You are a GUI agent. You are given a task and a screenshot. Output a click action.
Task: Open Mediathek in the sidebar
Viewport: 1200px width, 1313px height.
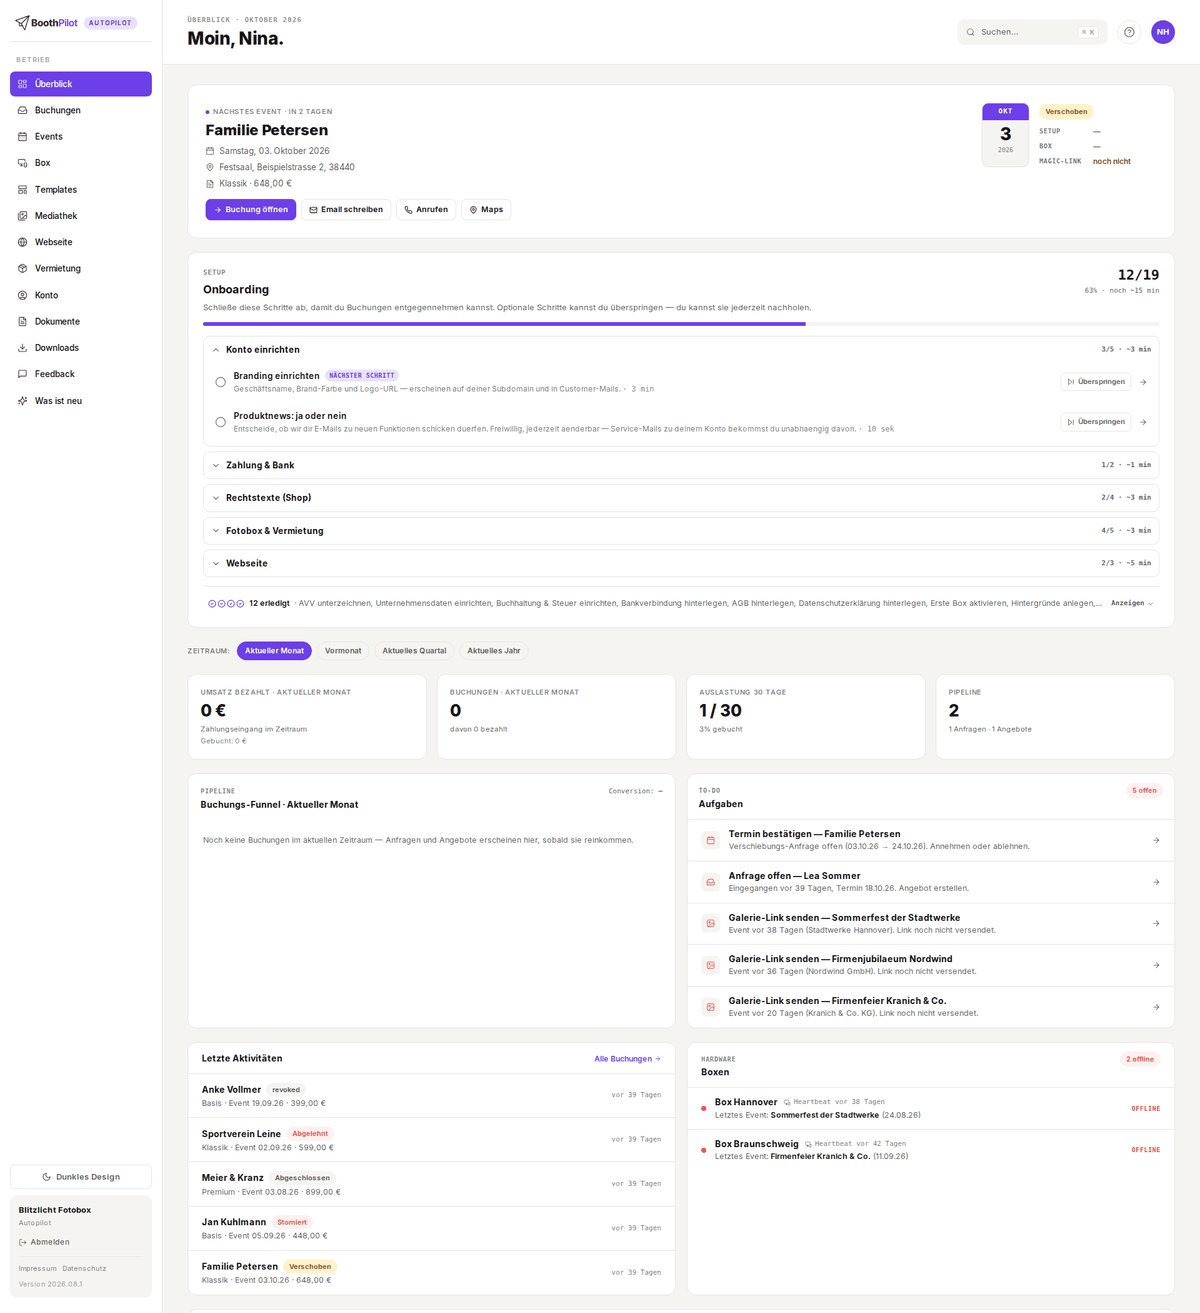[81, 216]
